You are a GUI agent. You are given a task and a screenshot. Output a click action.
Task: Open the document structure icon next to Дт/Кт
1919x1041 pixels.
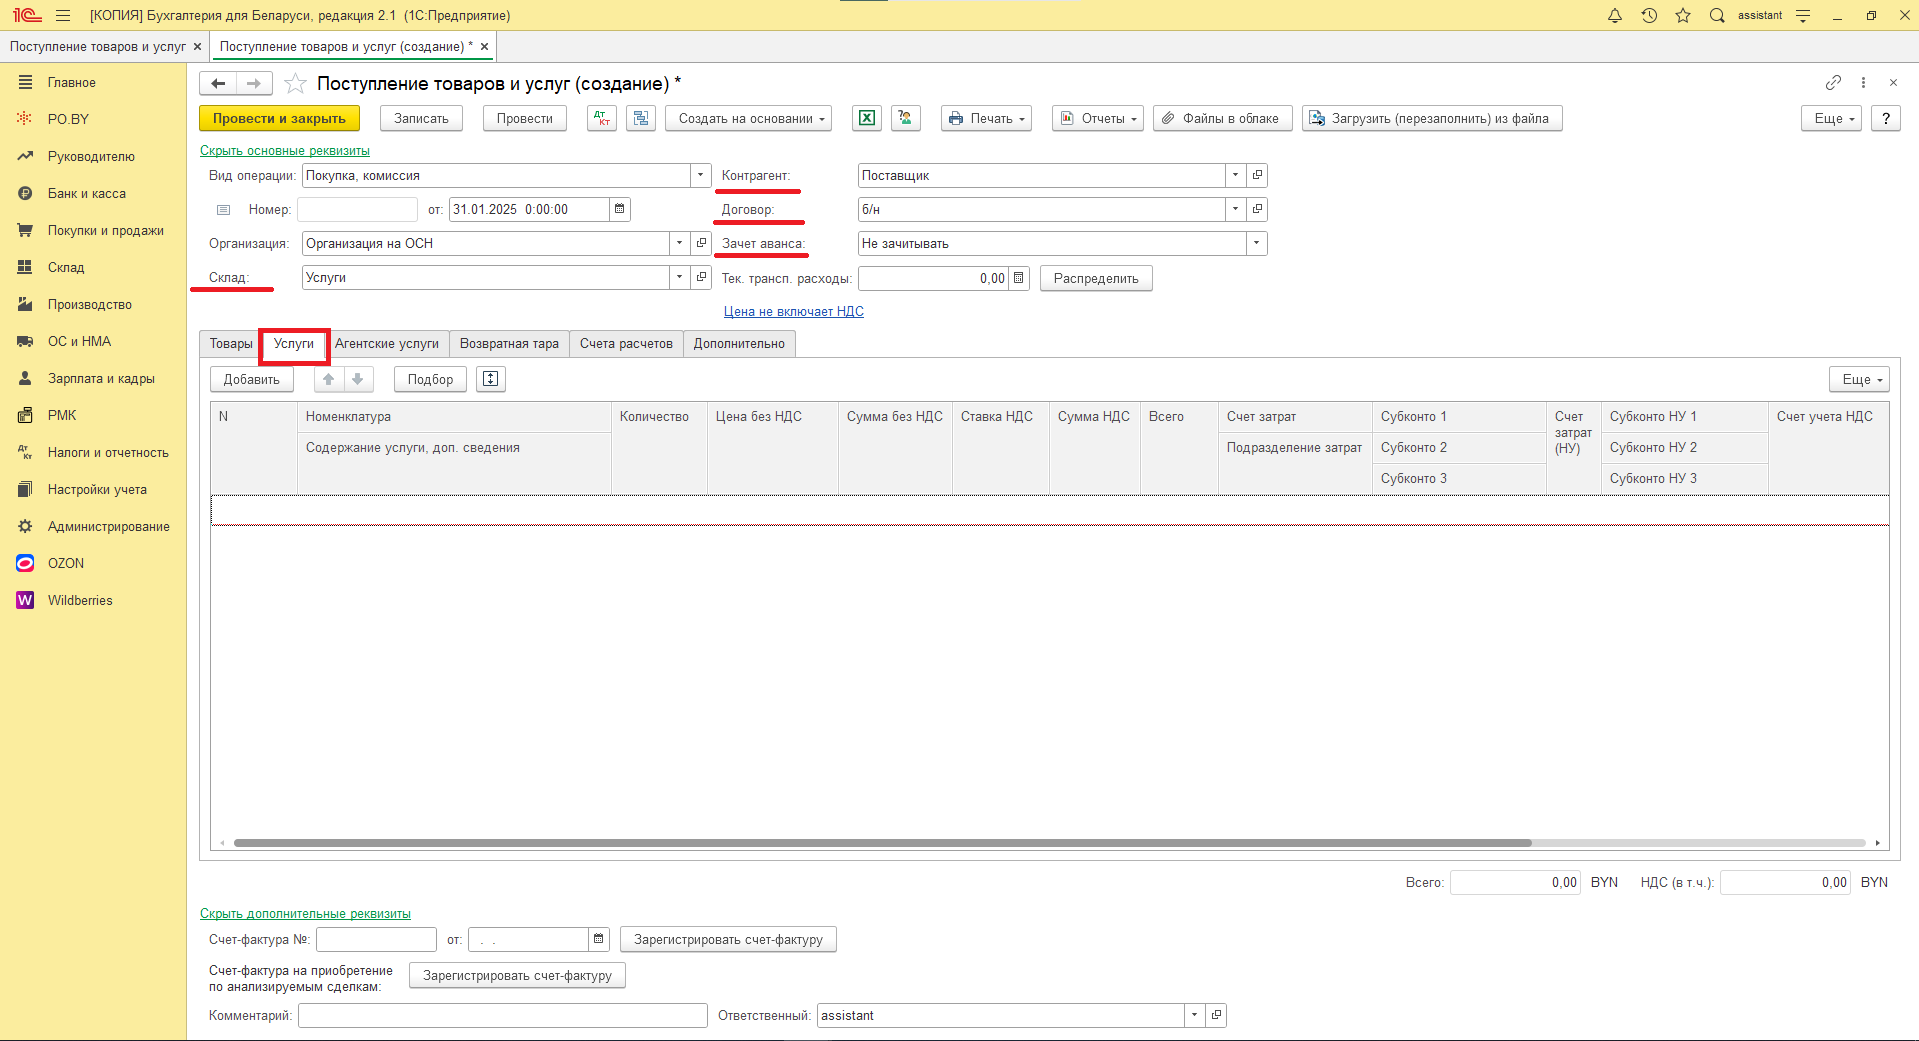click(x=641, y=118)
